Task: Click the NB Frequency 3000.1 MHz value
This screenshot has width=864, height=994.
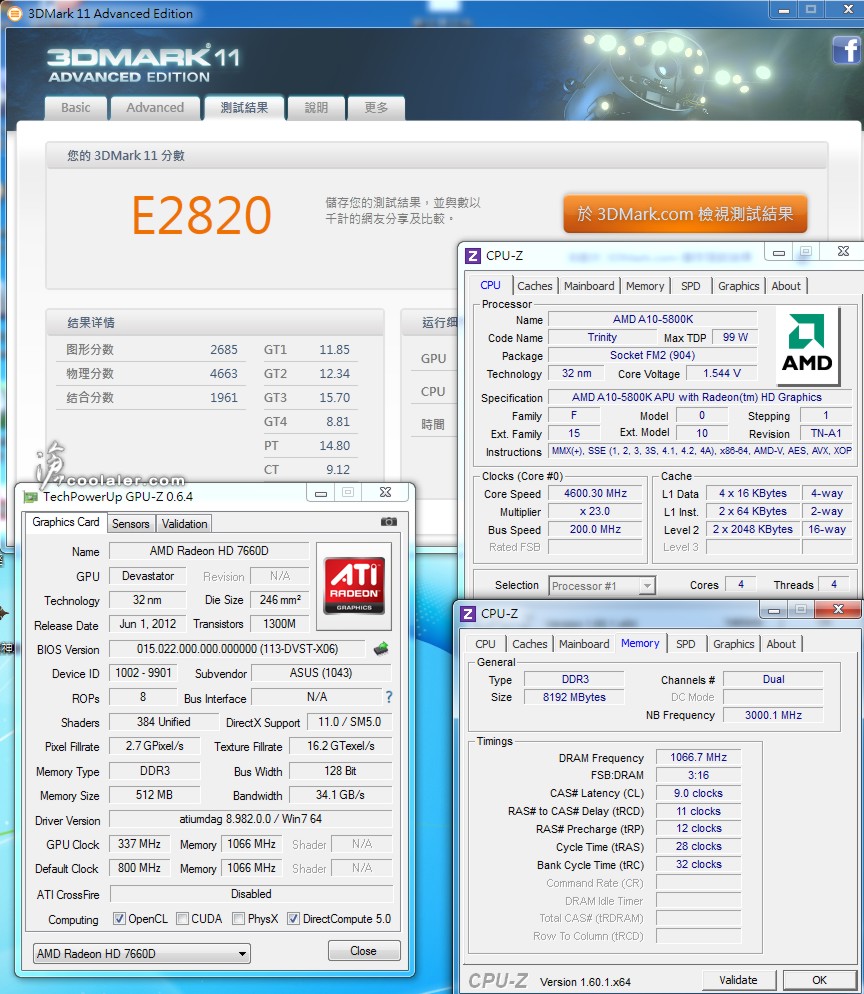Action: (x=773, y=715)
